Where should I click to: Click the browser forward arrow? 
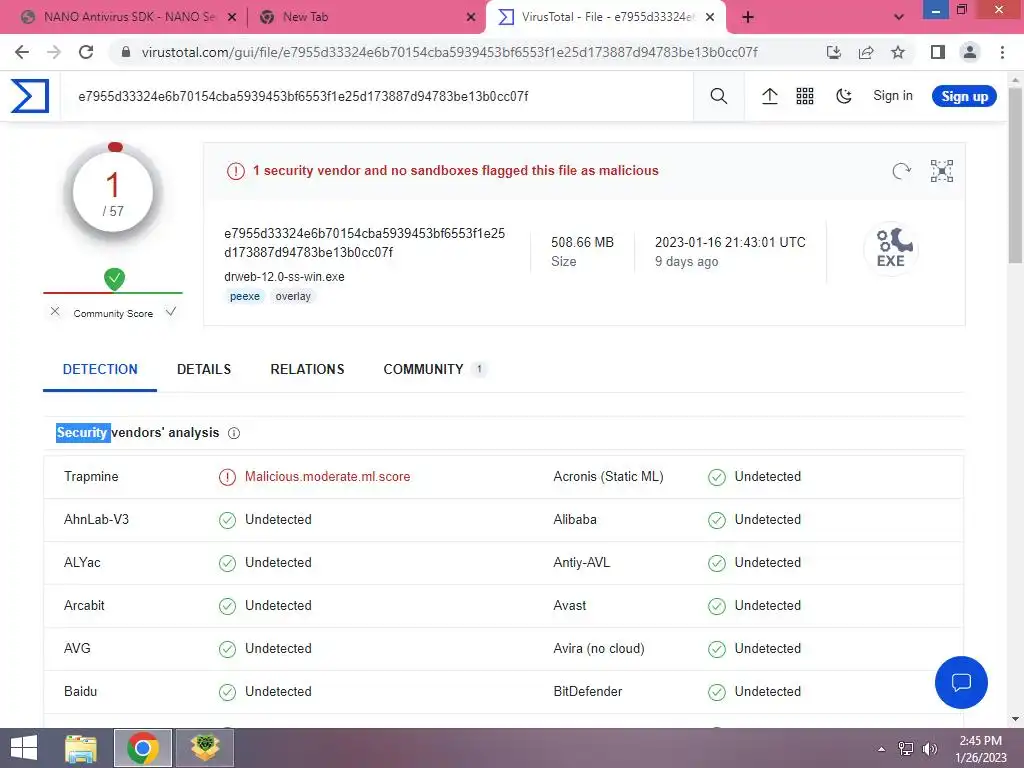coord(54,52)
